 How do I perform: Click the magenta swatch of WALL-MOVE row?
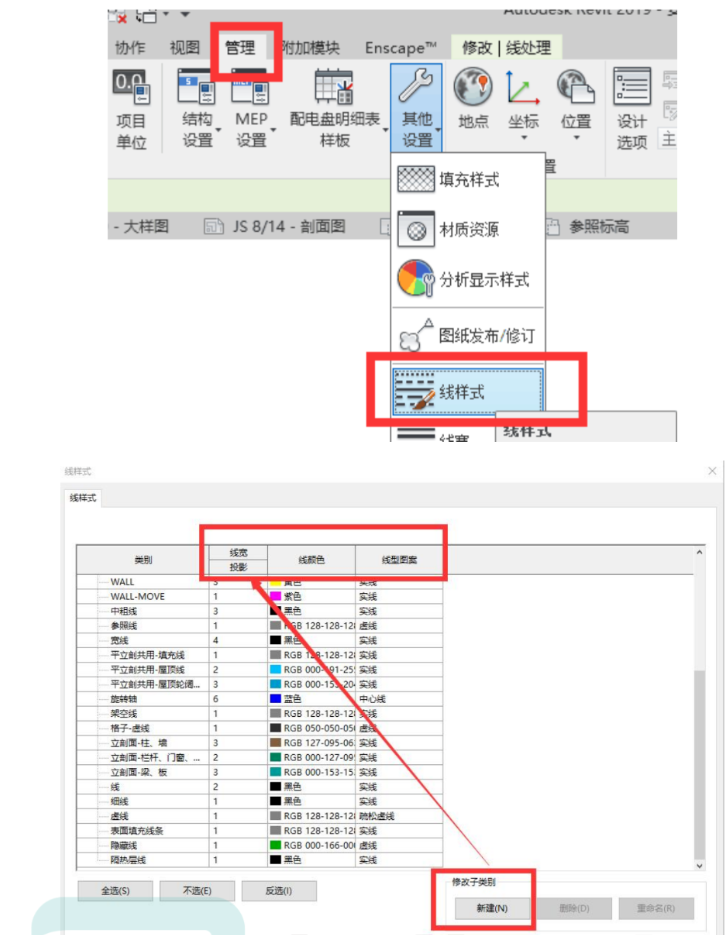(x=276, y=596)
